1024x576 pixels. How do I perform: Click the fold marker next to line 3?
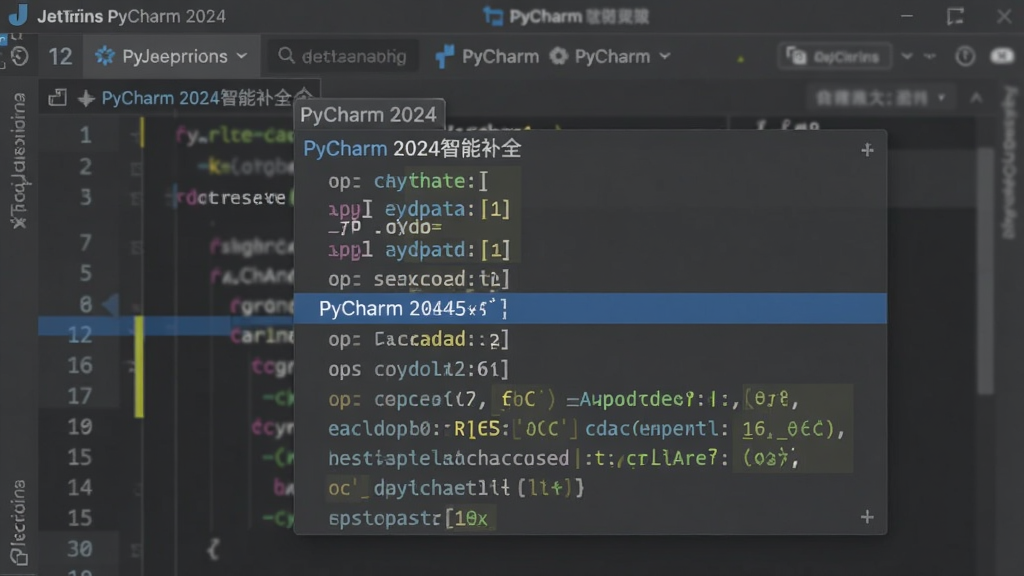136,199
